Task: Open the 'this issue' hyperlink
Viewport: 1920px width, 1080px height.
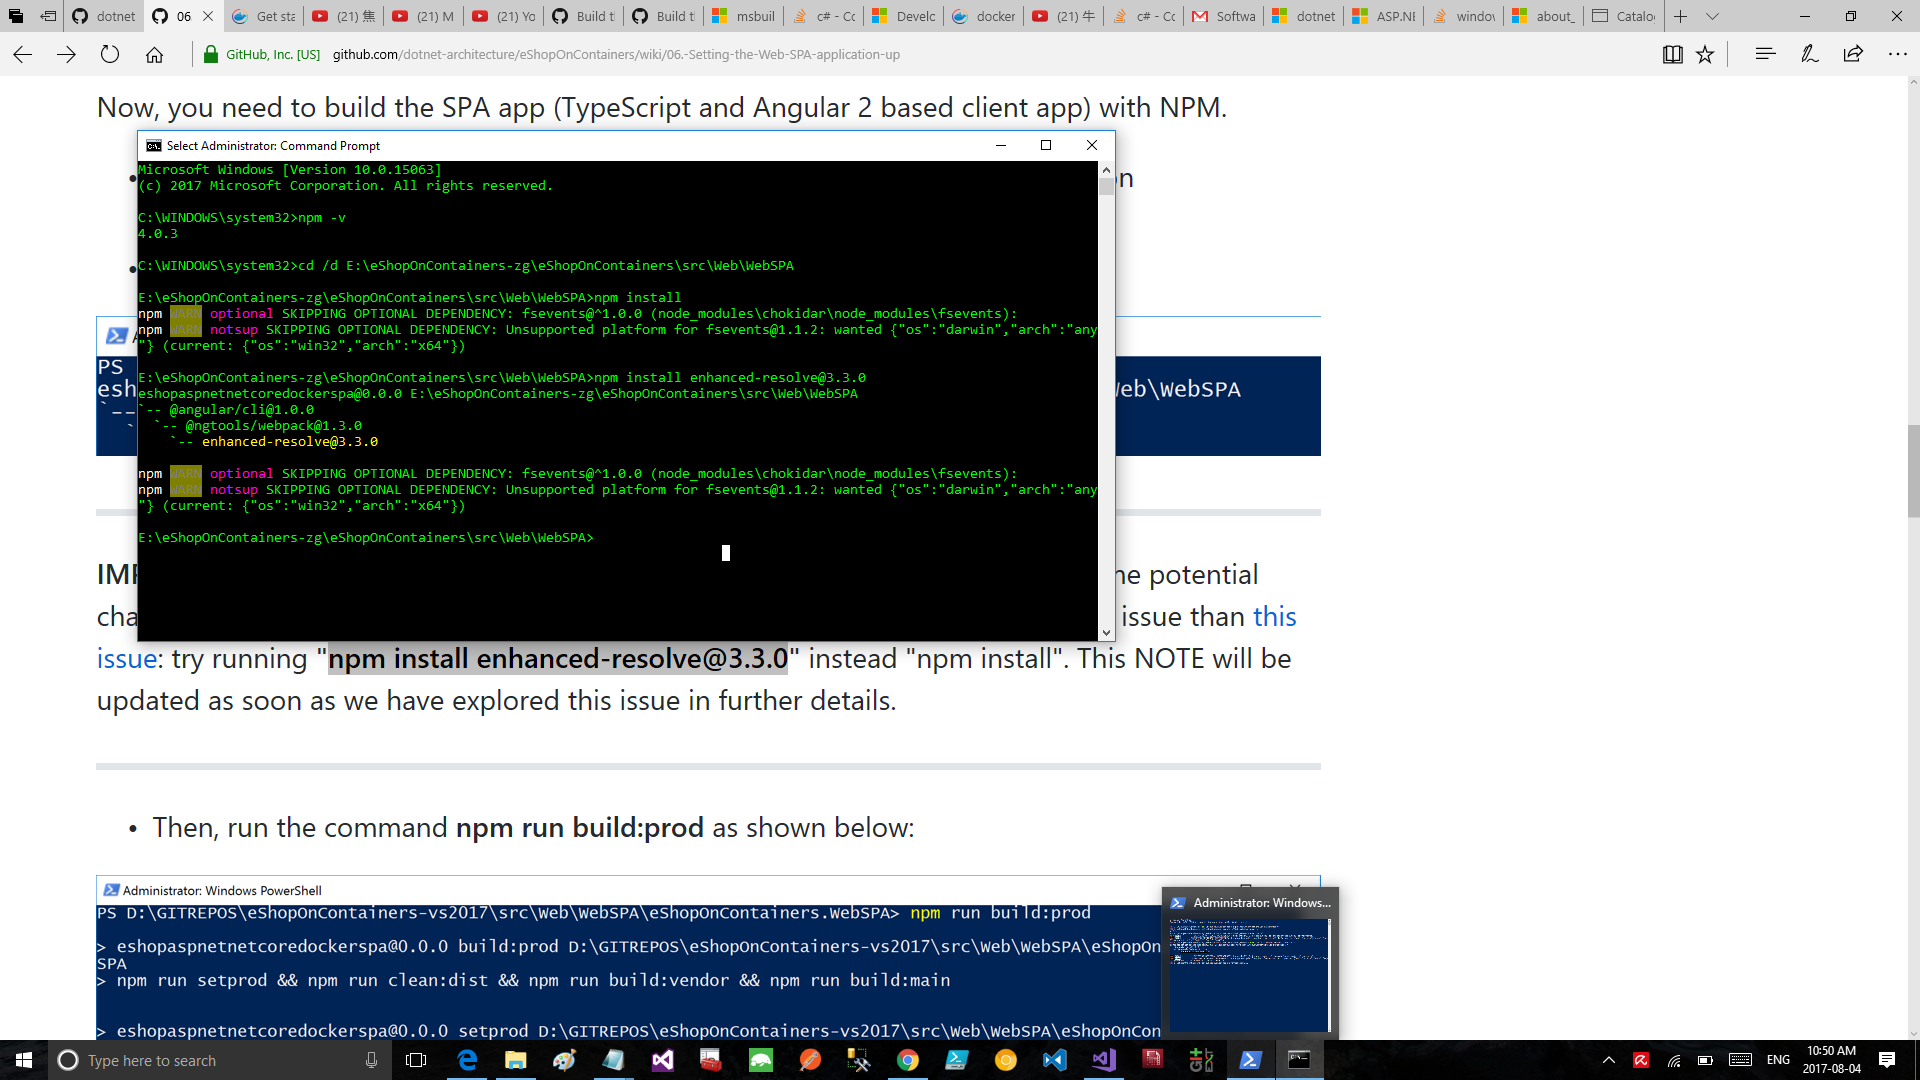Action: pyautogui.click(x=1276, y=616)
